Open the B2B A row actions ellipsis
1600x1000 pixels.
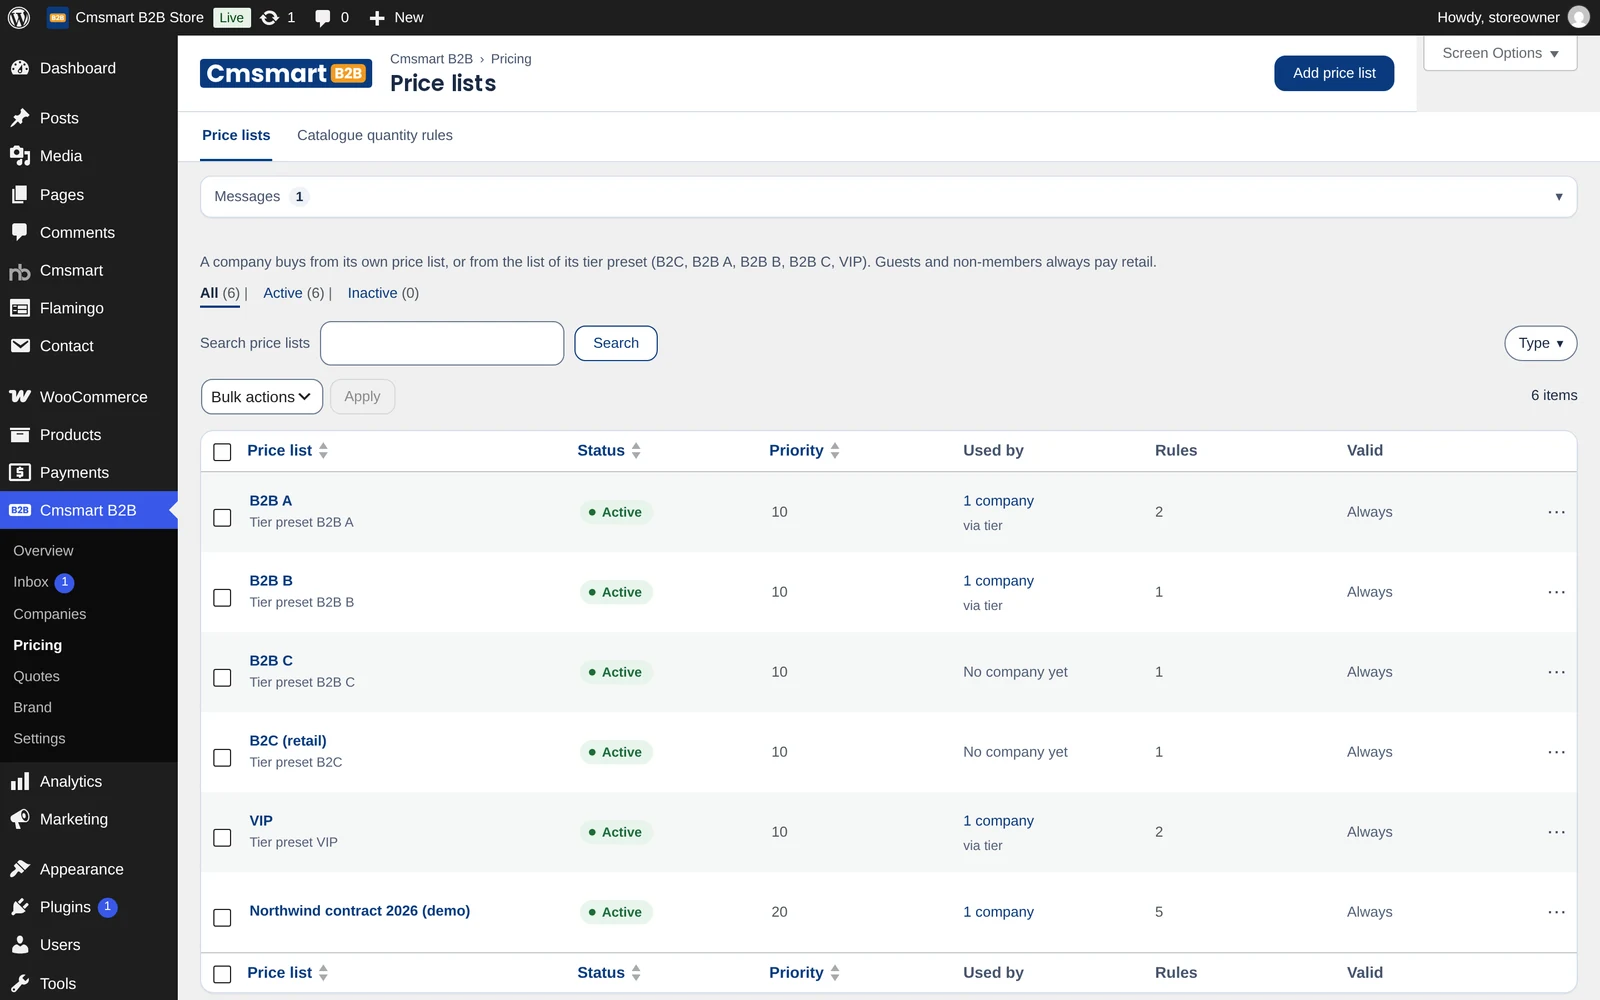[1556, 512]
